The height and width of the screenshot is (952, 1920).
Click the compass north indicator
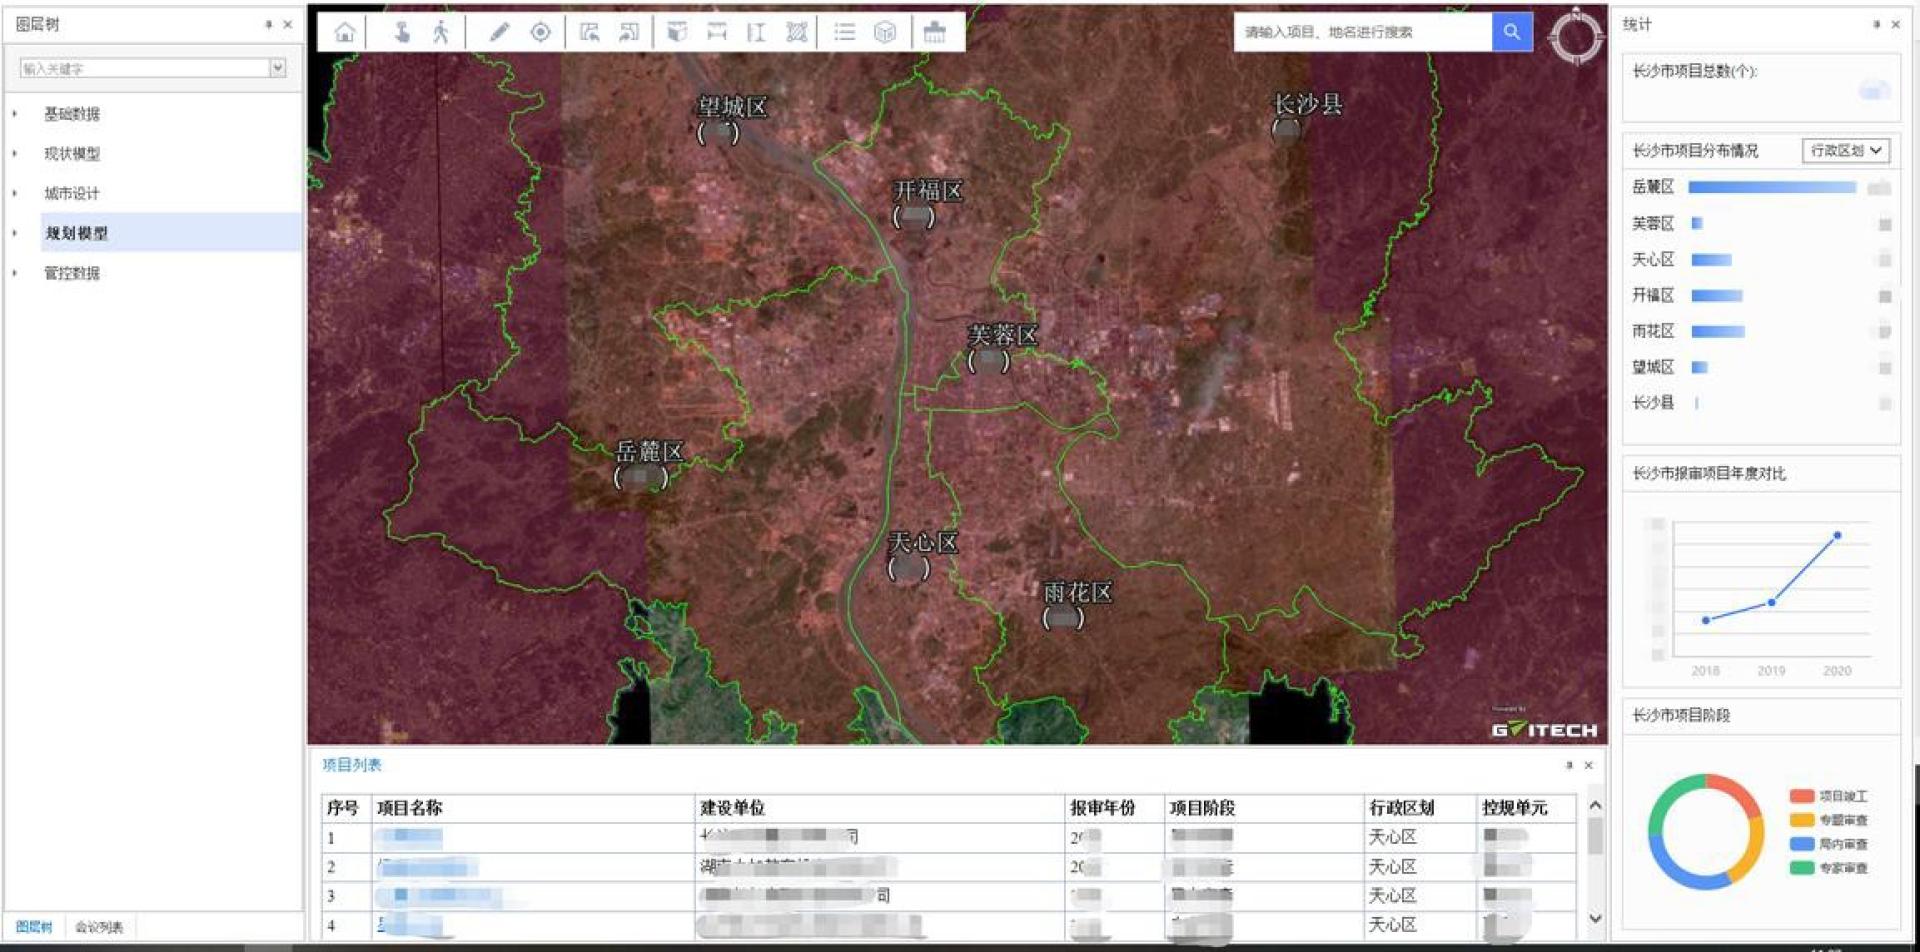coord(1575,36)
